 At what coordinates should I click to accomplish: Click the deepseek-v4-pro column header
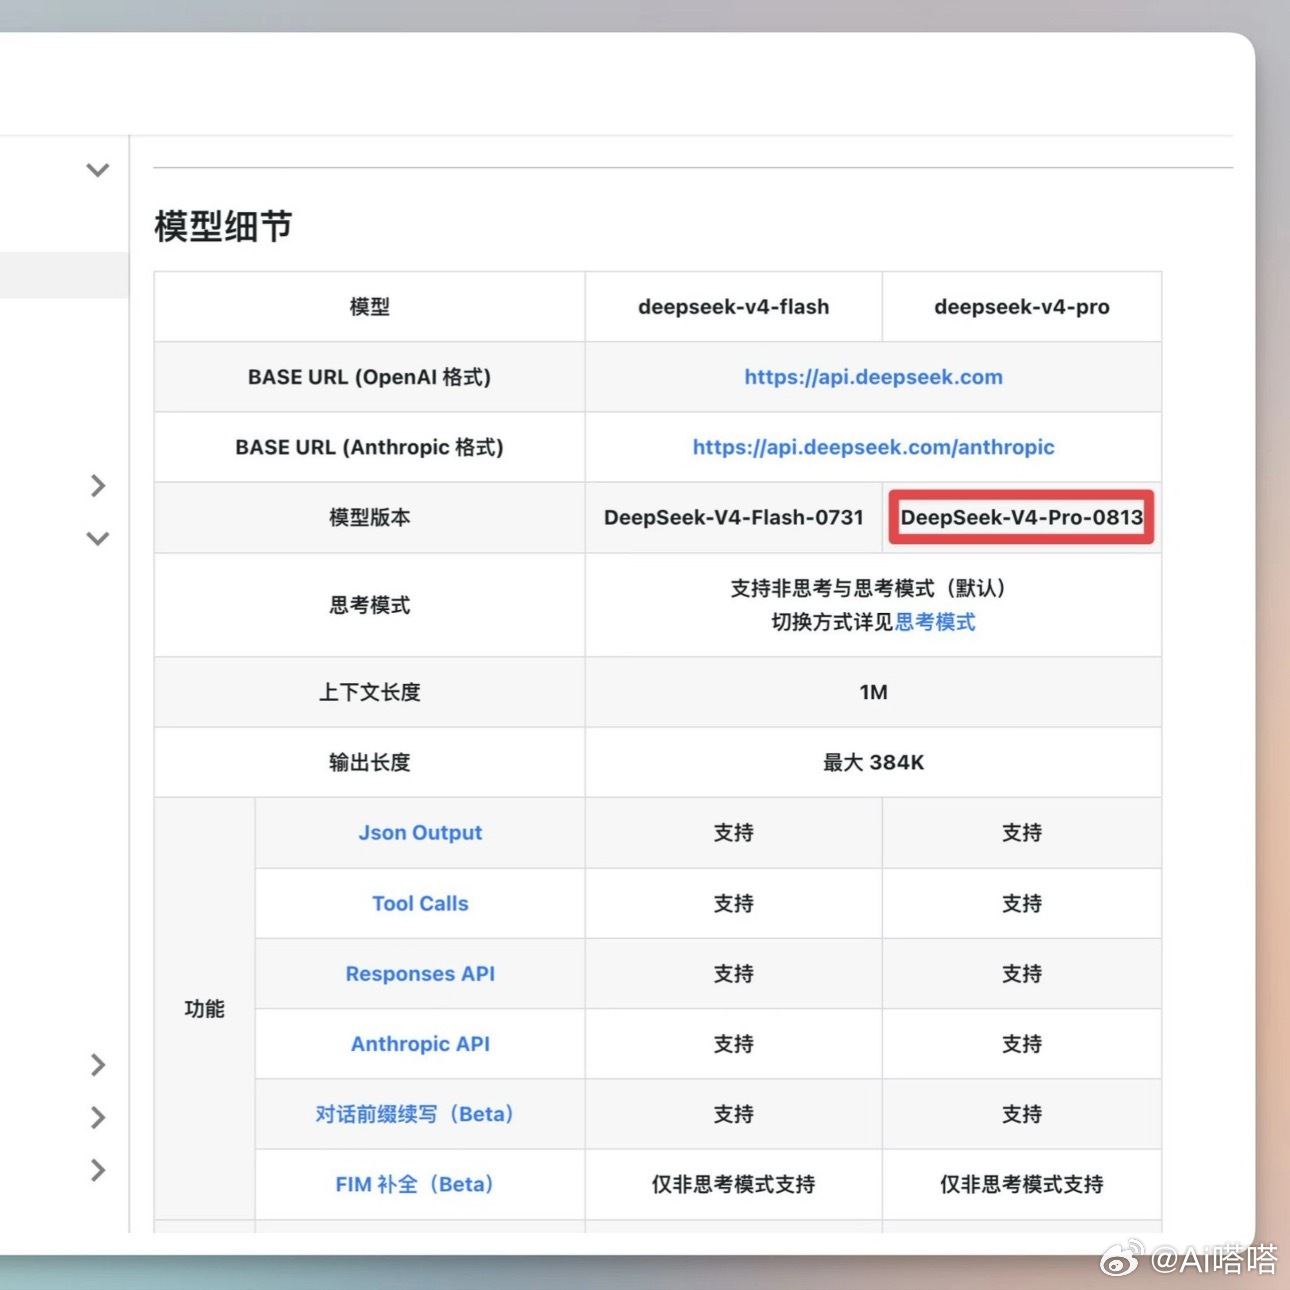[x=1022, y=307]
